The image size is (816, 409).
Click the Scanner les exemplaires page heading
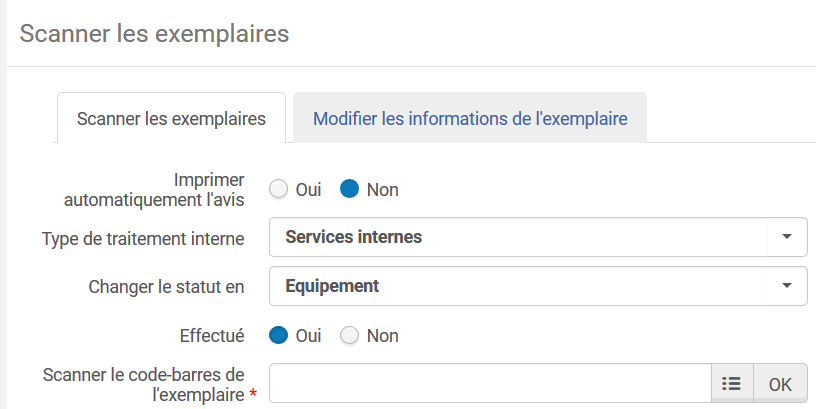point(154,34)
